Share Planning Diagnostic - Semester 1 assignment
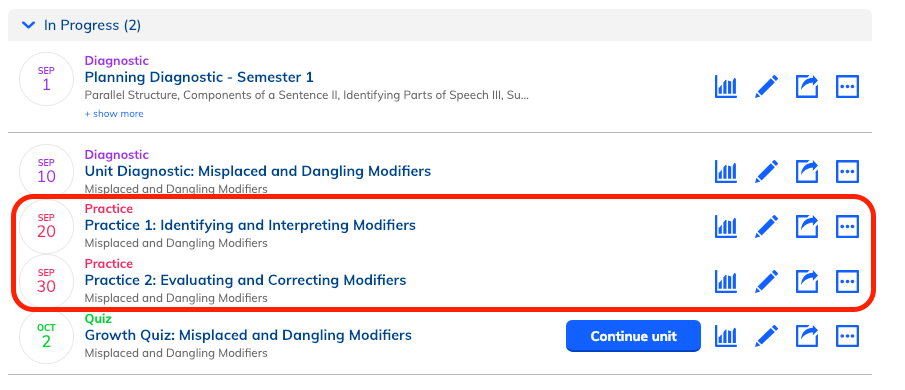 [807, 87]
